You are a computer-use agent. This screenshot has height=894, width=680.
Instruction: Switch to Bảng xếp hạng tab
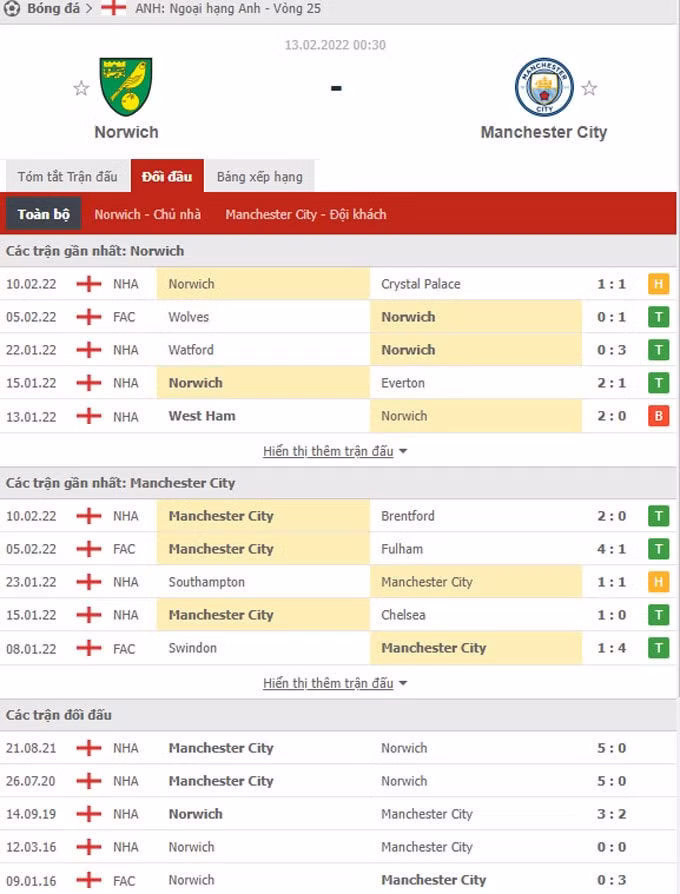pyautogui.click(x=259, y=177)
